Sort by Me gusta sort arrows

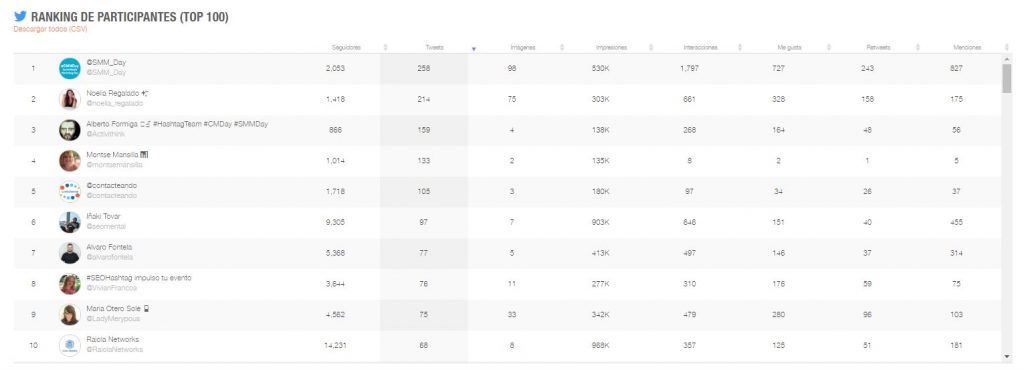coord(829,48)
